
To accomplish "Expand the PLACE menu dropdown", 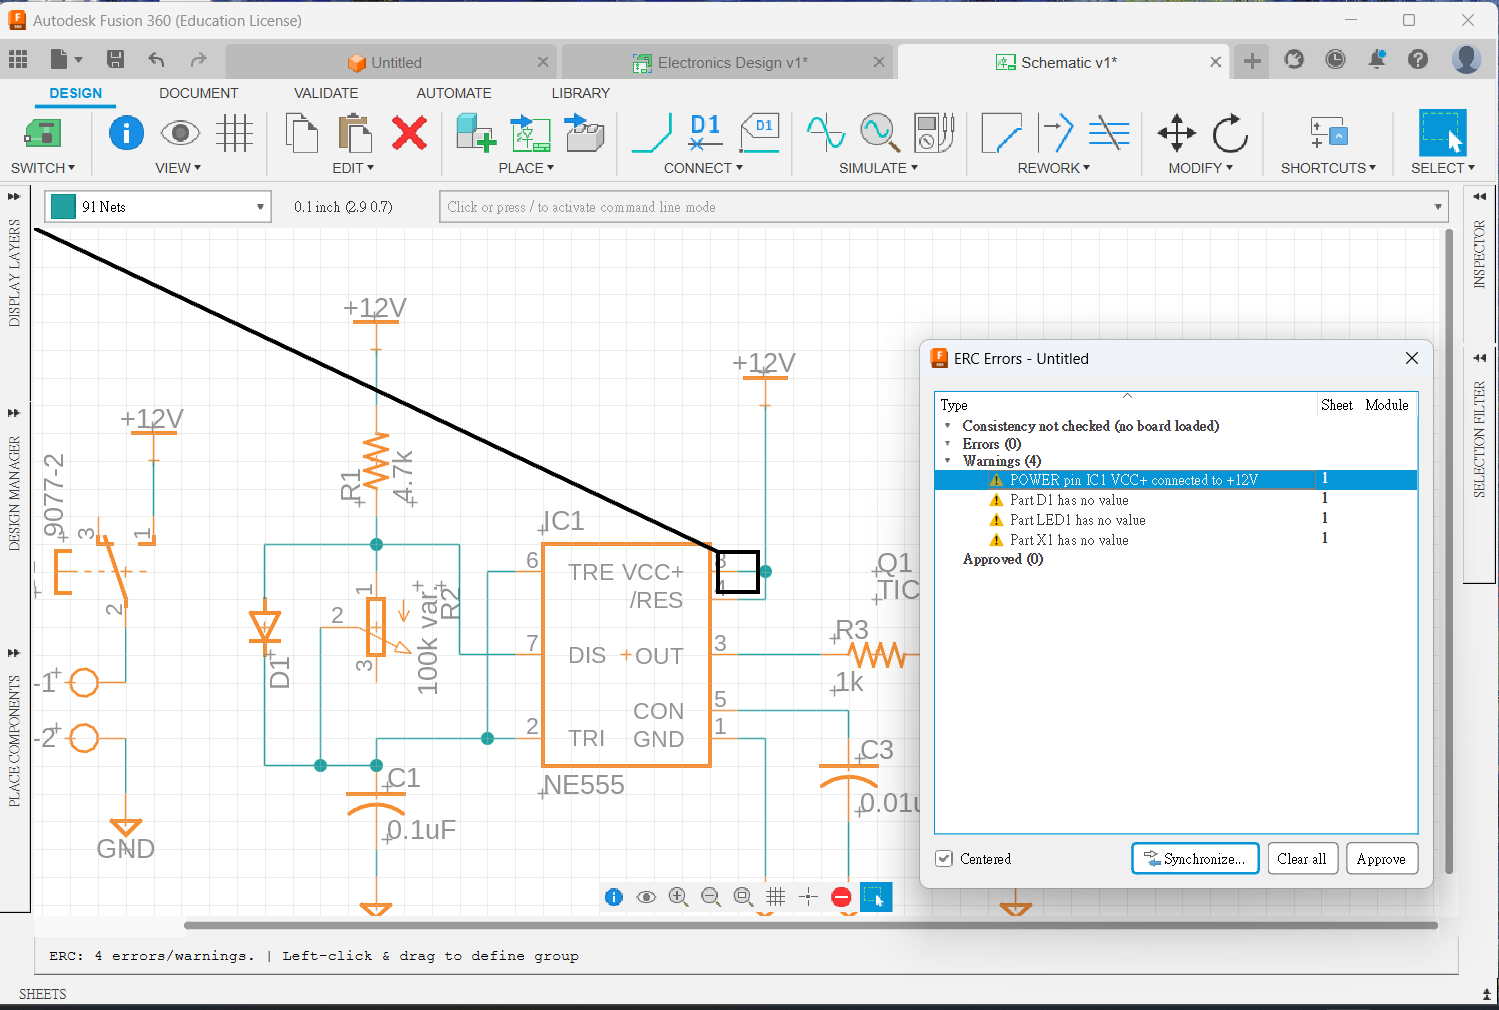I will click(526, 168).
